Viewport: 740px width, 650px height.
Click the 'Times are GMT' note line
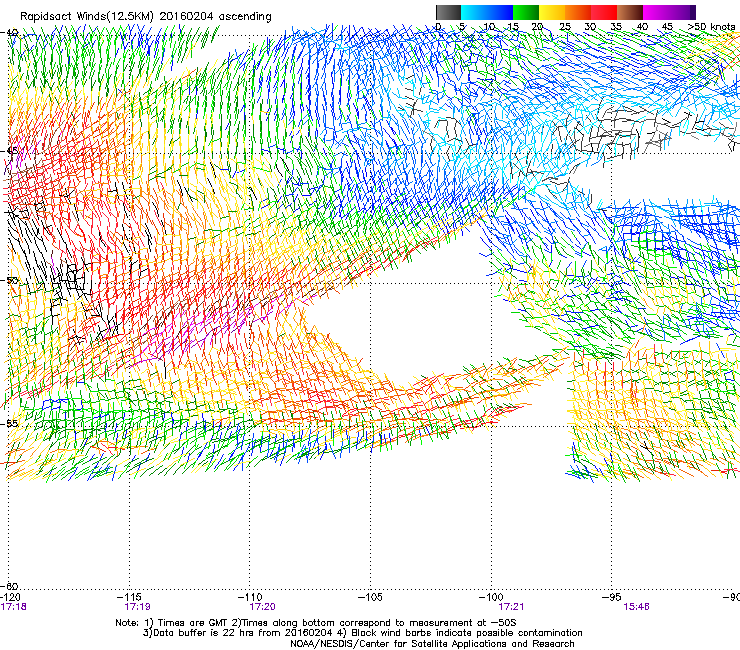pyautogui.click(x=316, y=623)
